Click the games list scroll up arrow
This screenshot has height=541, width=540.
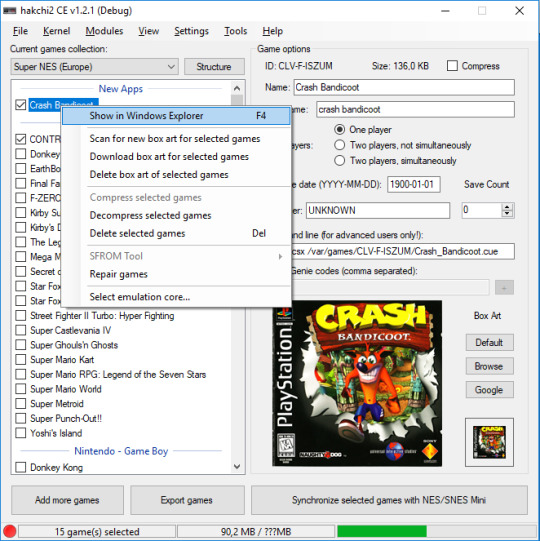(x=237, y=88)
